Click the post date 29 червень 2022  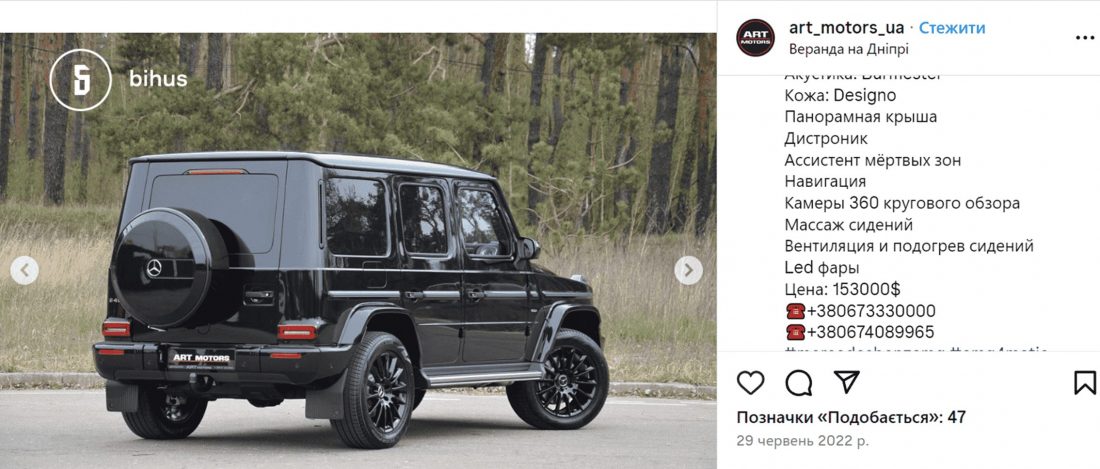(803, 442)
